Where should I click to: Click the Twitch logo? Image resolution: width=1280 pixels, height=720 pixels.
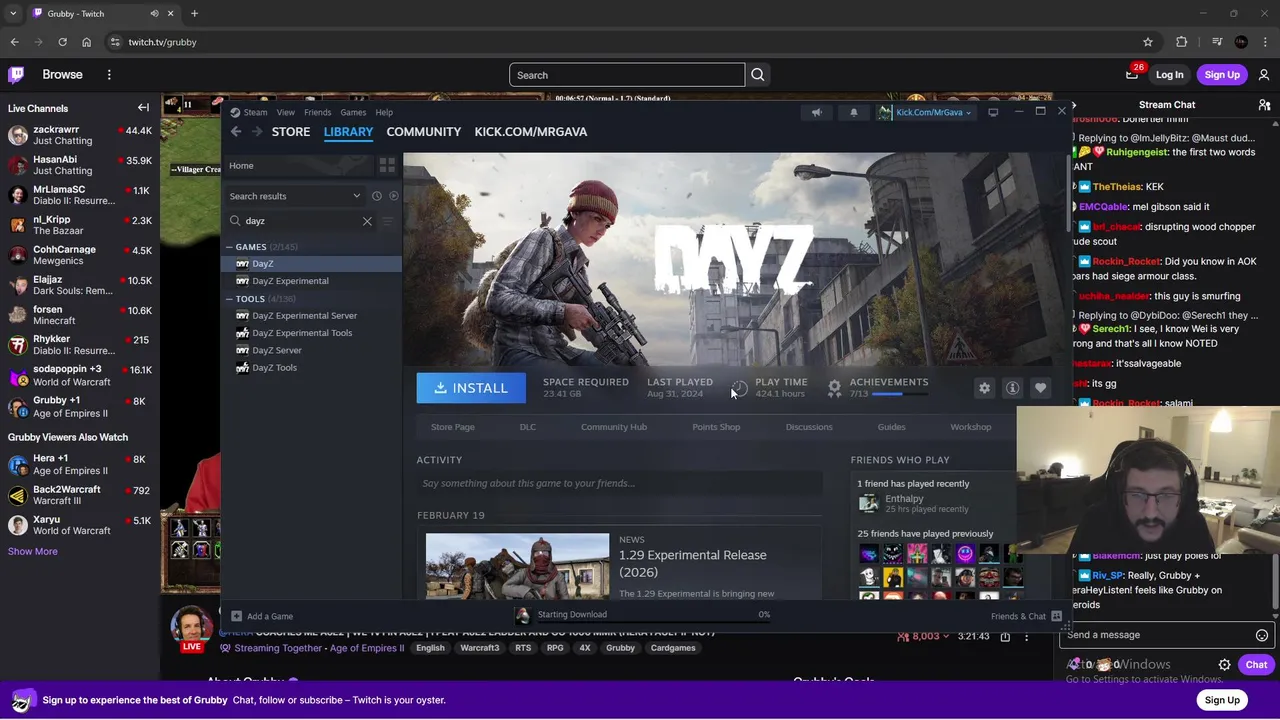tap(16, 74)
